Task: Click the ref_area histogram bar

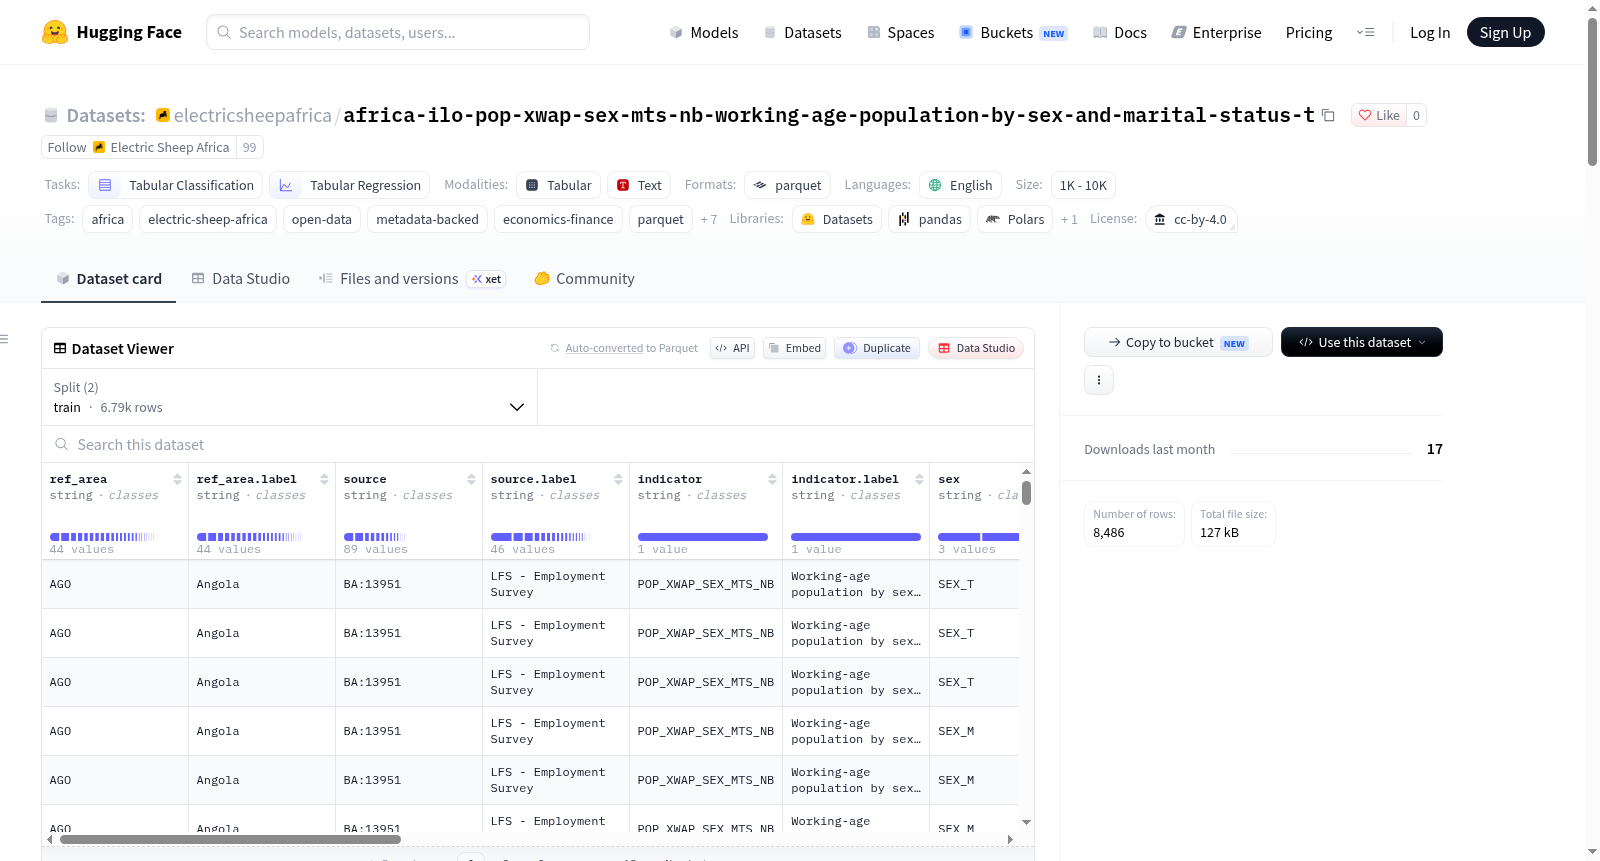Action: click(102, 537)
